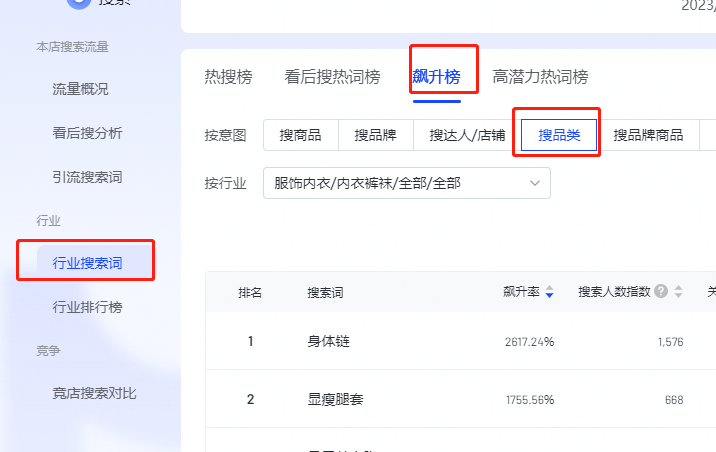The height and width of the screenshot is (452, 716).
Task: Sort by 搜索人数指数 arrows
Action: point(679,292)
